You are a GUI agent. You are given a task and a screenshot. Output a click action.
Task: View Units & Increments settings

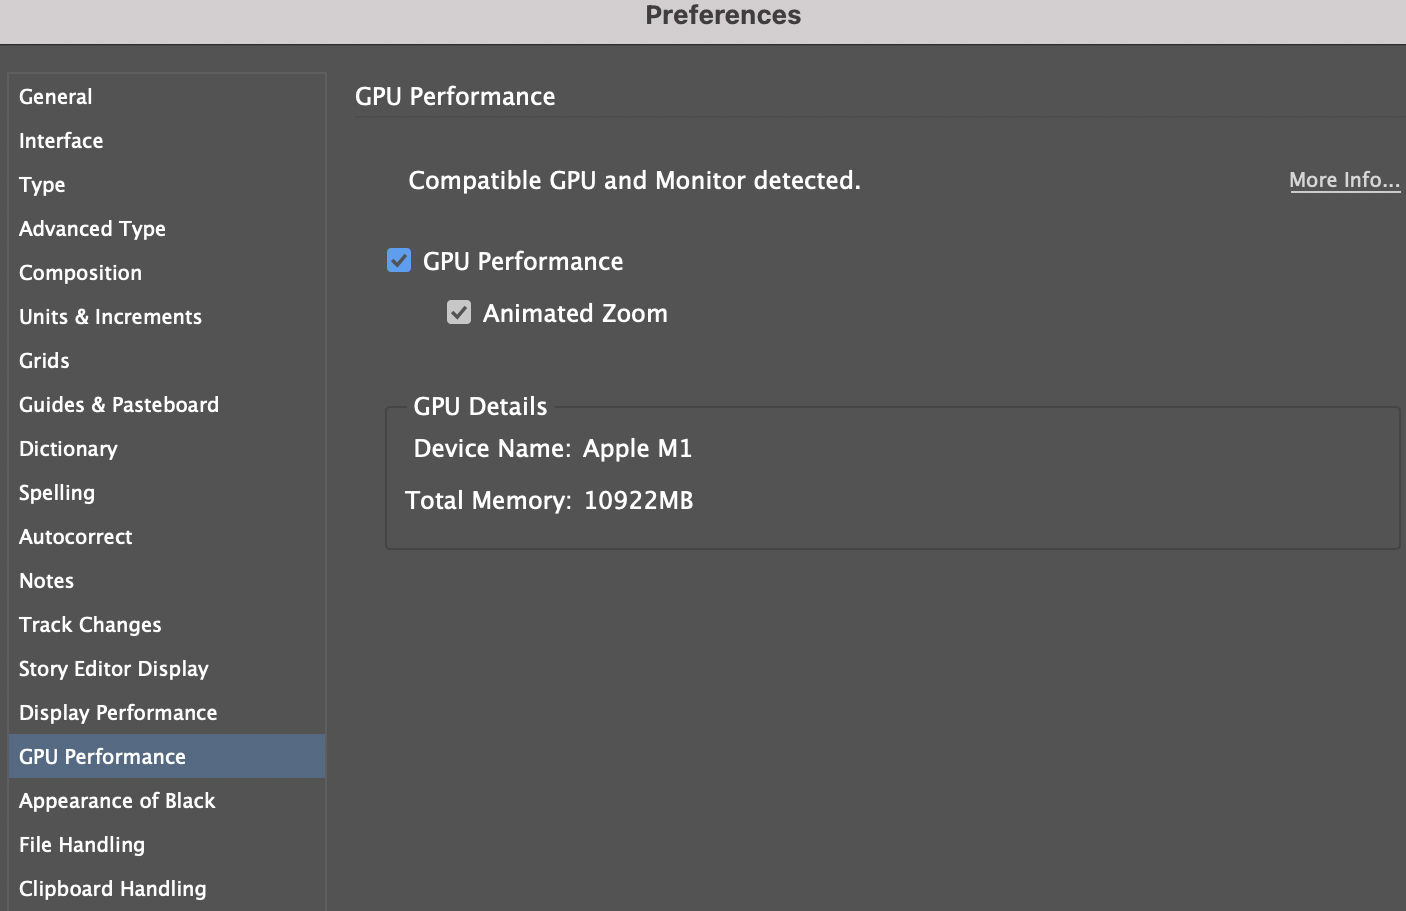tap(110, 316)
